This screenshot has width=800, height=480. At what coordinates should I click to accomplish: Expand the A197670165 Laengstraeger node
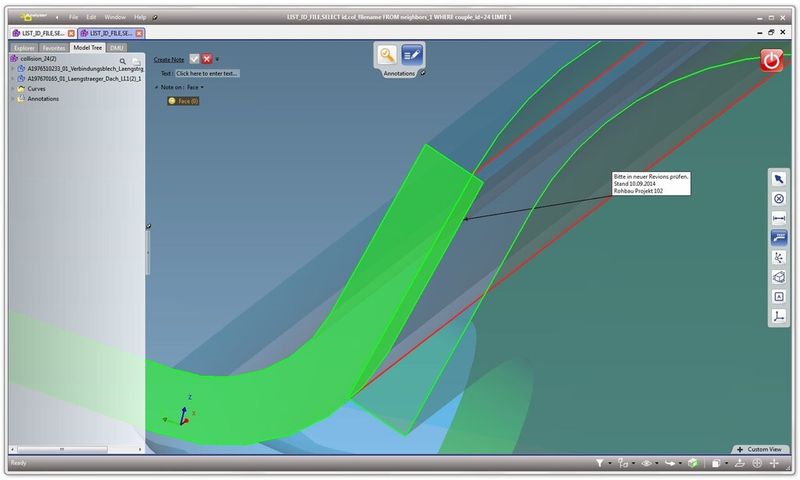click(x=13, y=79)
